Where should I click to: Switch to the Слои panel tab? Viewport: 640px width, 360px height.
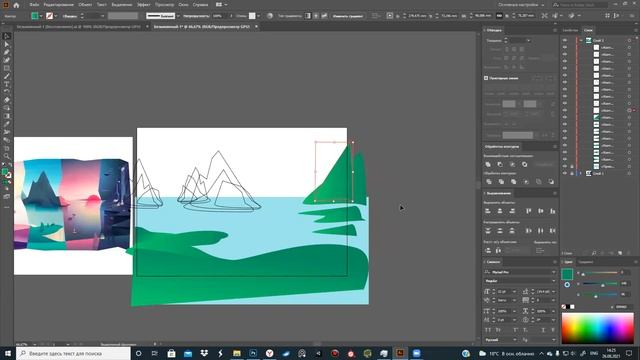pos(588,30)
